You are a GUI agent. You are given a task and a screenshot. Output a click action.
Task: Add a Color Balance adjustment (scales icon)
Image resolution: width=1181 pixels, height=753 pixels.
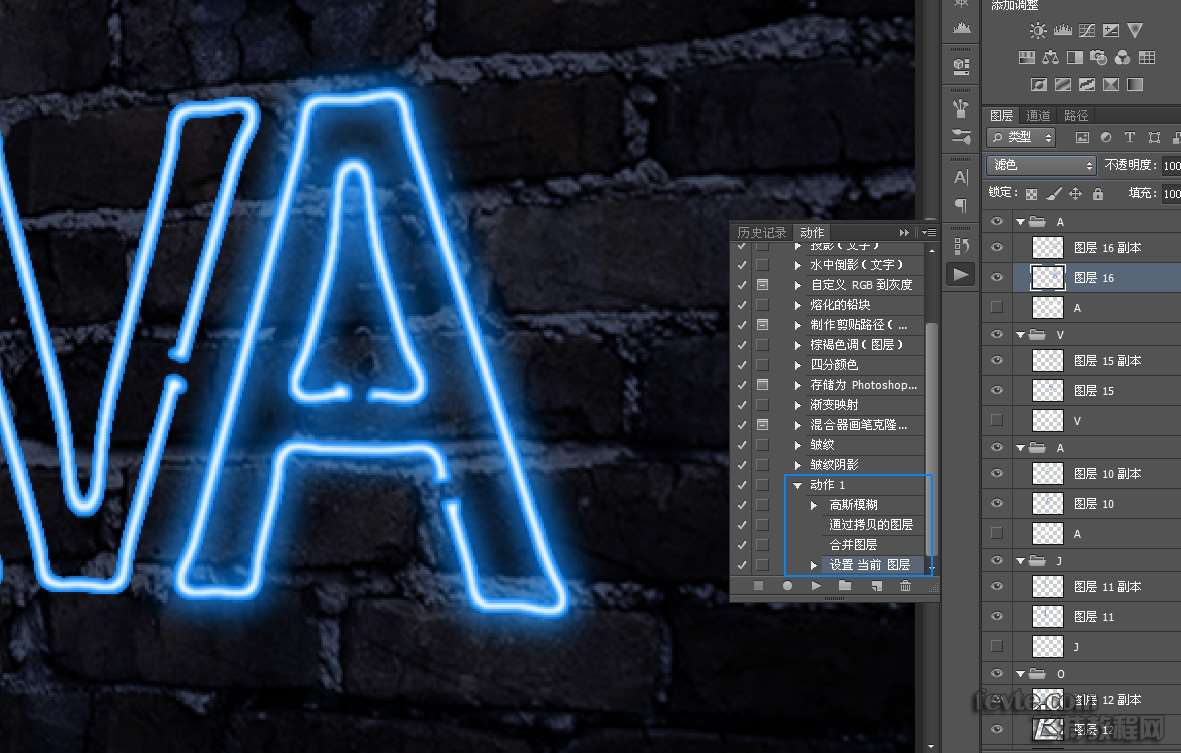(x=1051, y=57)
